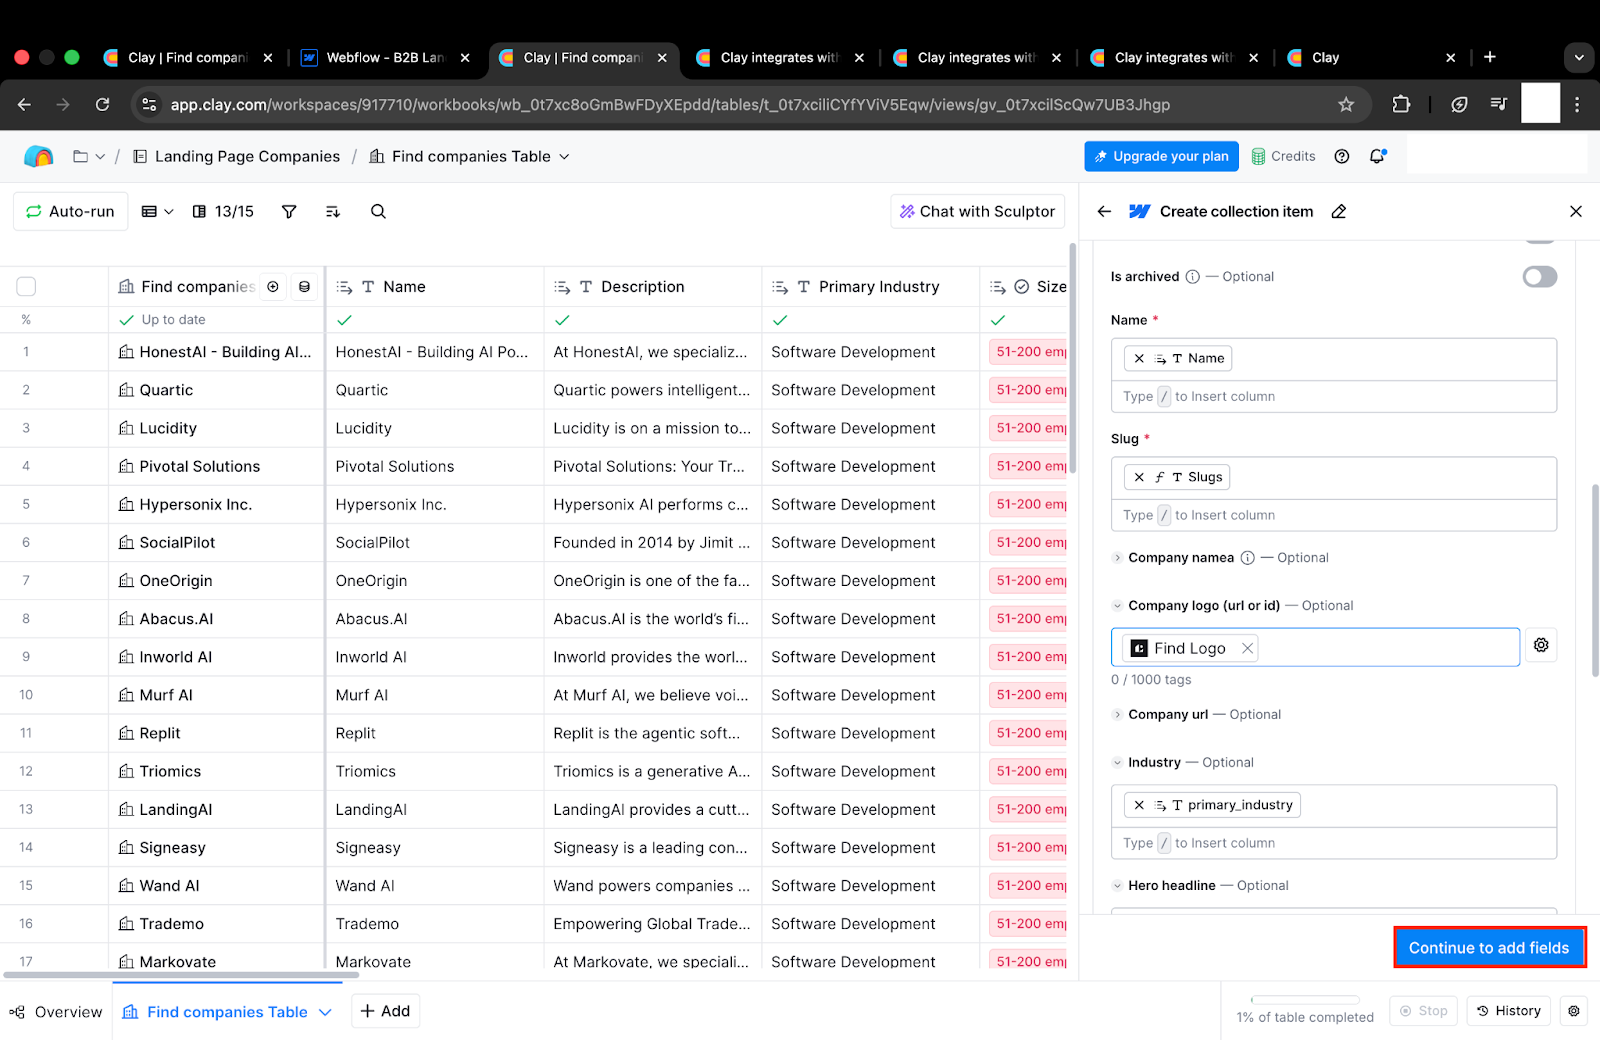
Task: Collapse the Industry field
Action: [1118, 763]
